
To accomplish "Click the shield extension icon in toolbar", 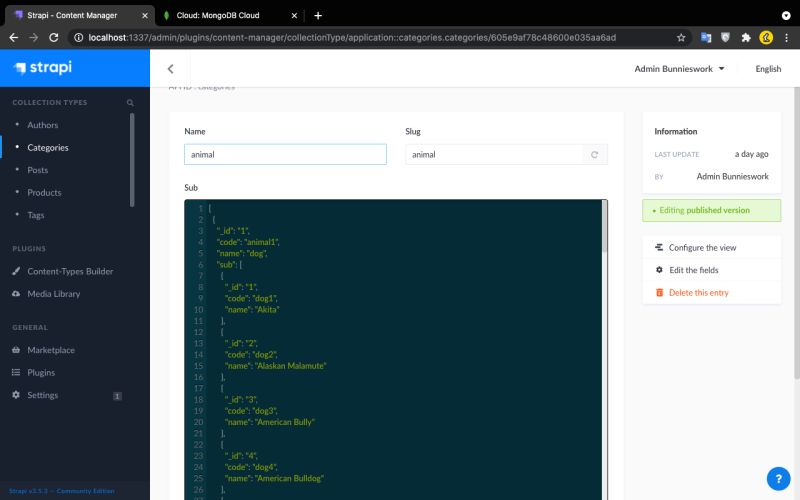I will 726,37.
